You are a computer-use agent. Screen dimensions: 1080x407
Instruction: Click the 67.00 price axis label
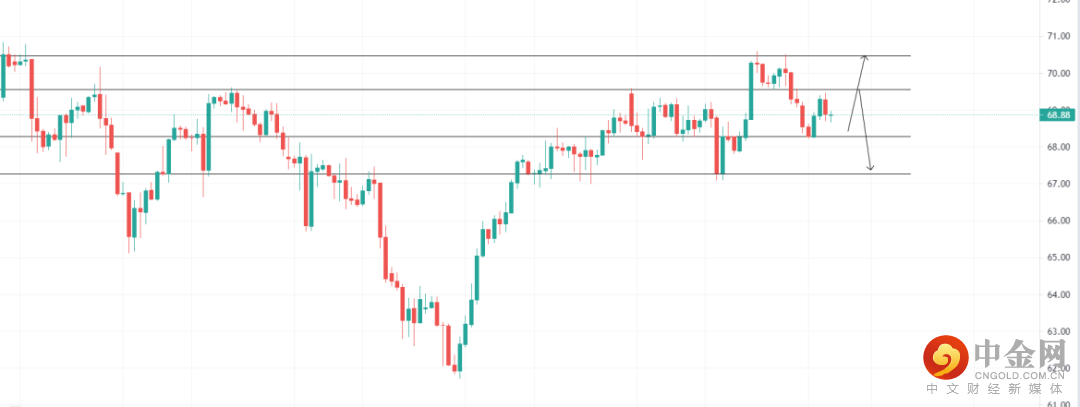[1059, 184]
